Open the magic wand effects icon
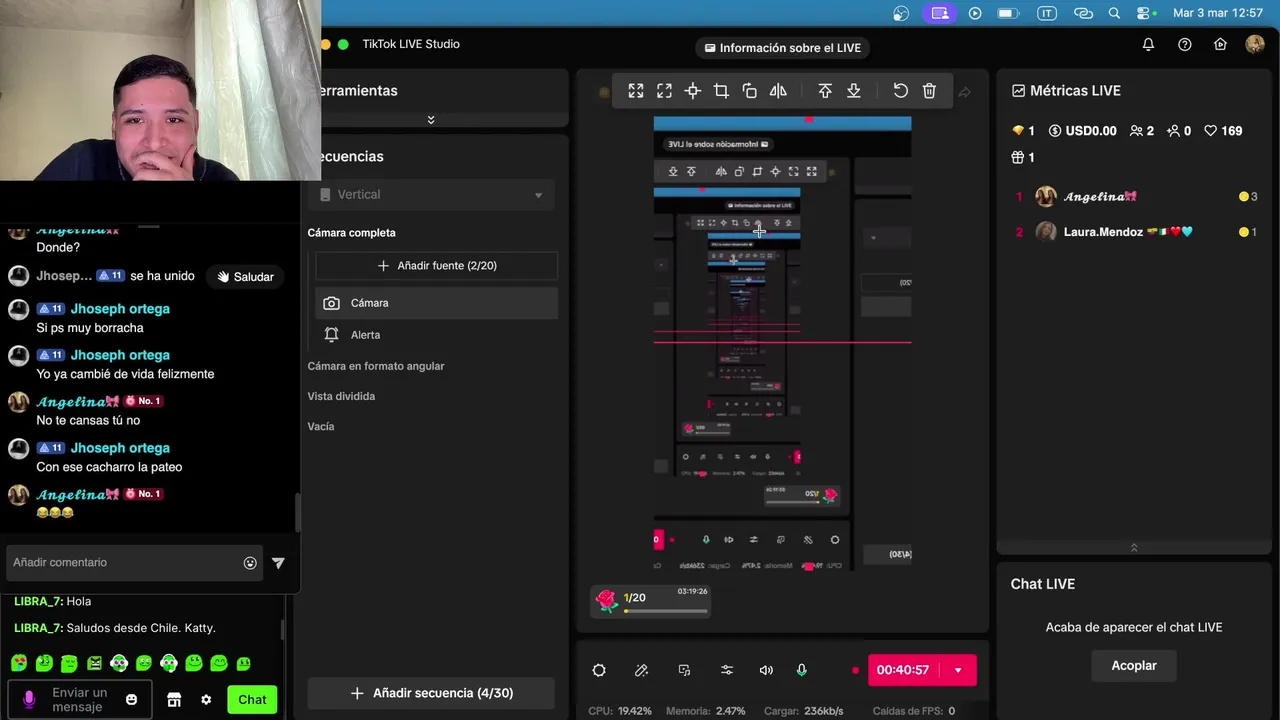The image size is (1280, 720). click(x=642, y=670)
